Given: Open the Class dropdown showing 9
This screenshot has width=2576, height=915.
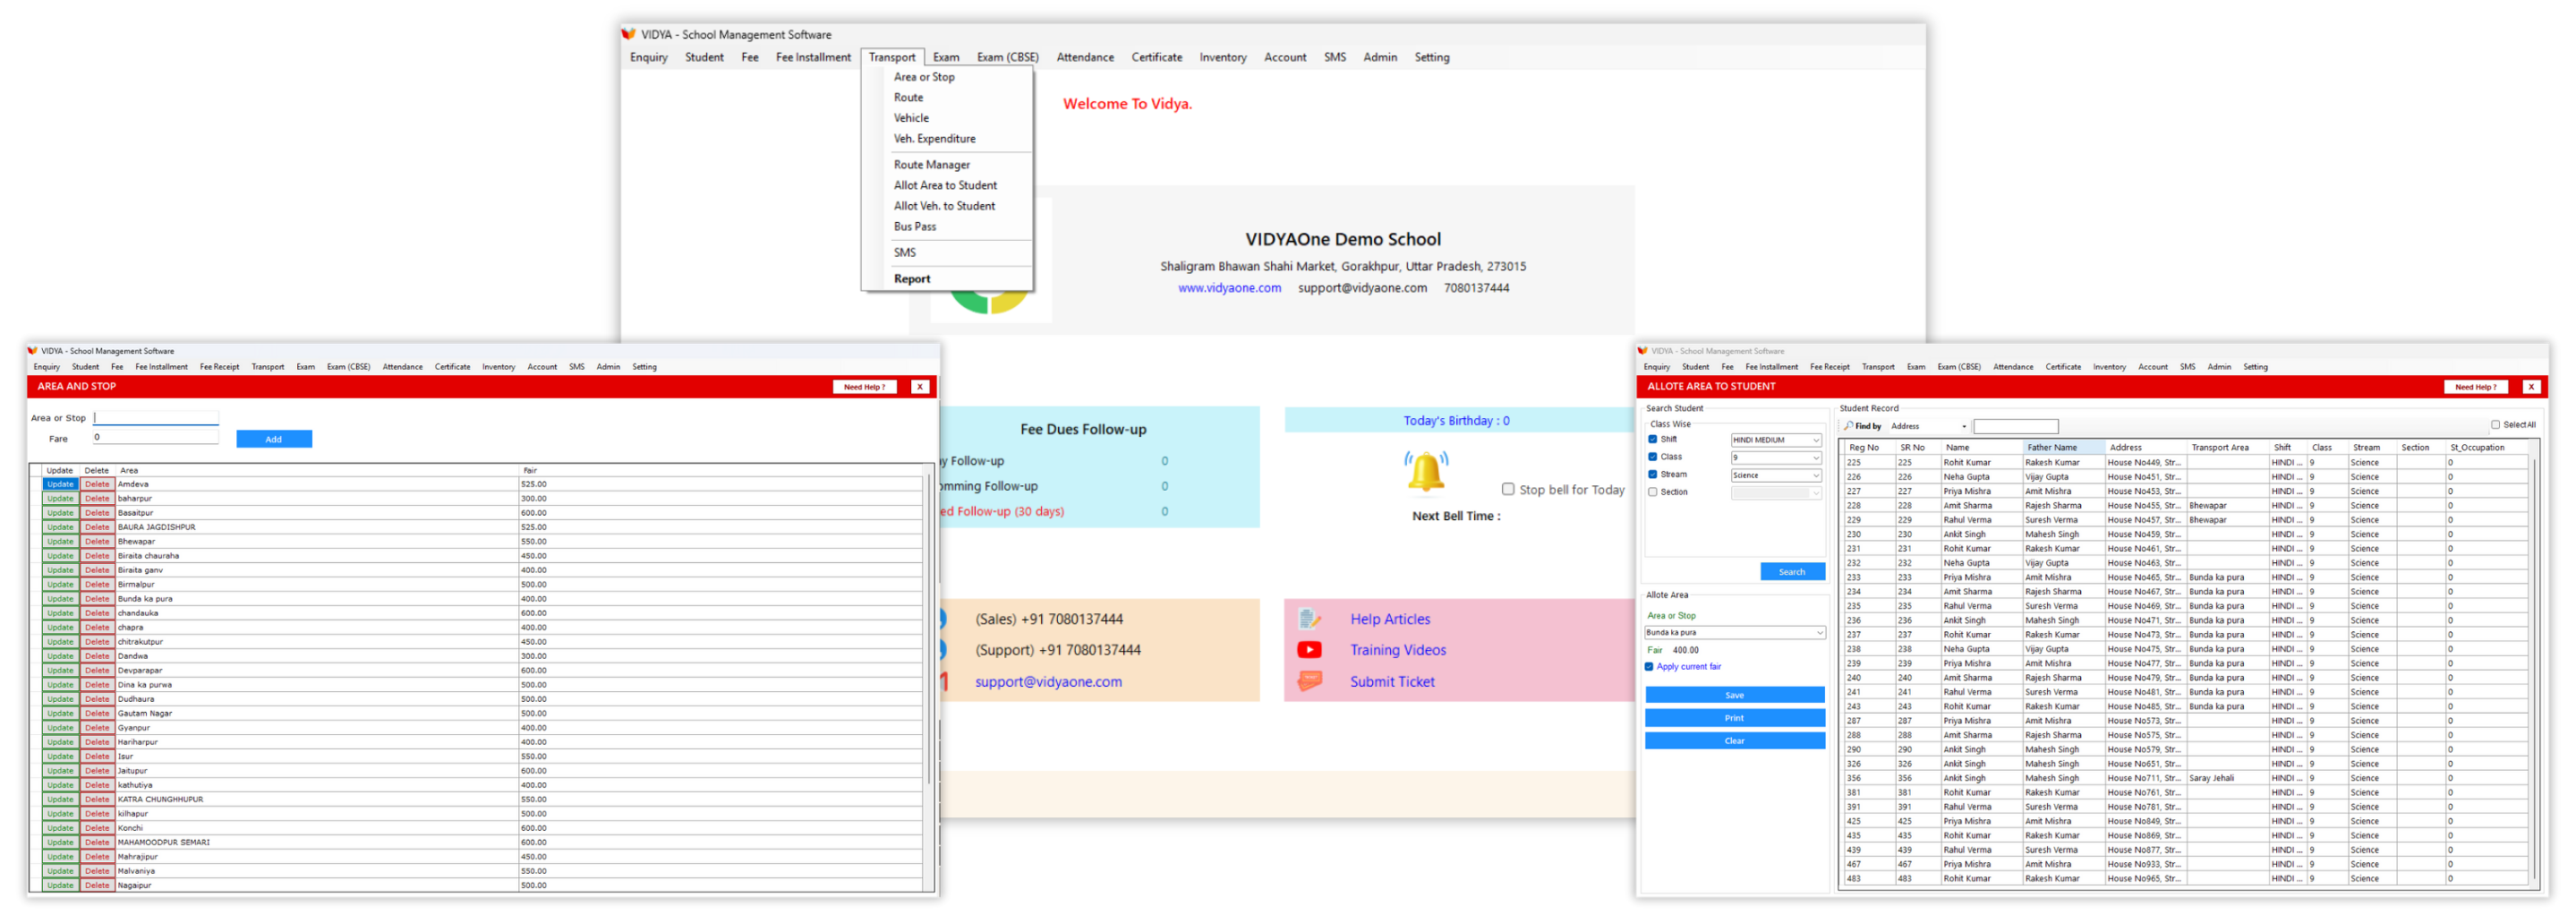Looking at the screenshot, I should click(1776, 458).
